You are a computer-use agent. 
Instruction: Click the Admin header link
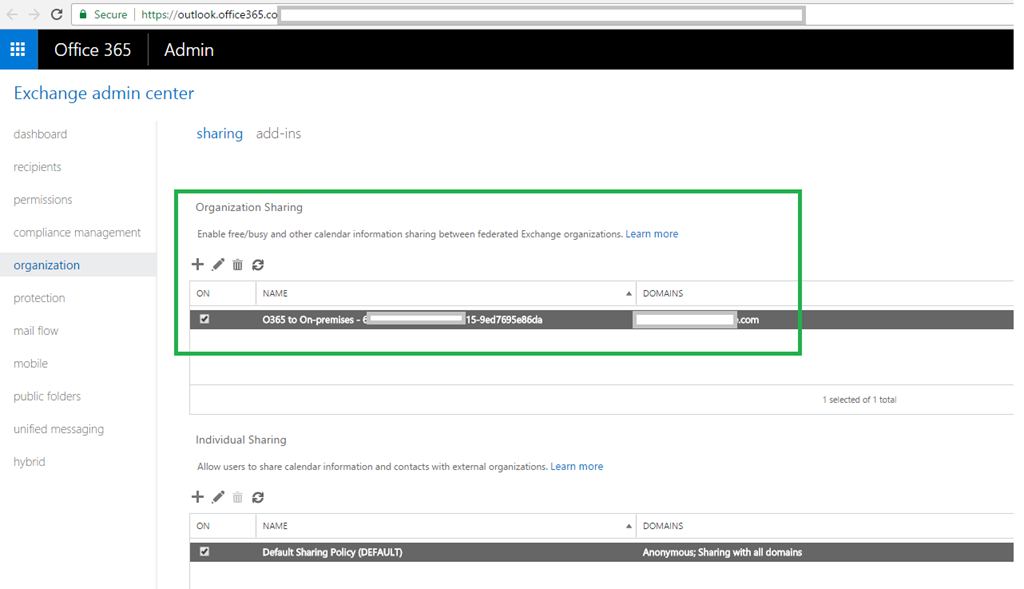[x=189, y=50]
